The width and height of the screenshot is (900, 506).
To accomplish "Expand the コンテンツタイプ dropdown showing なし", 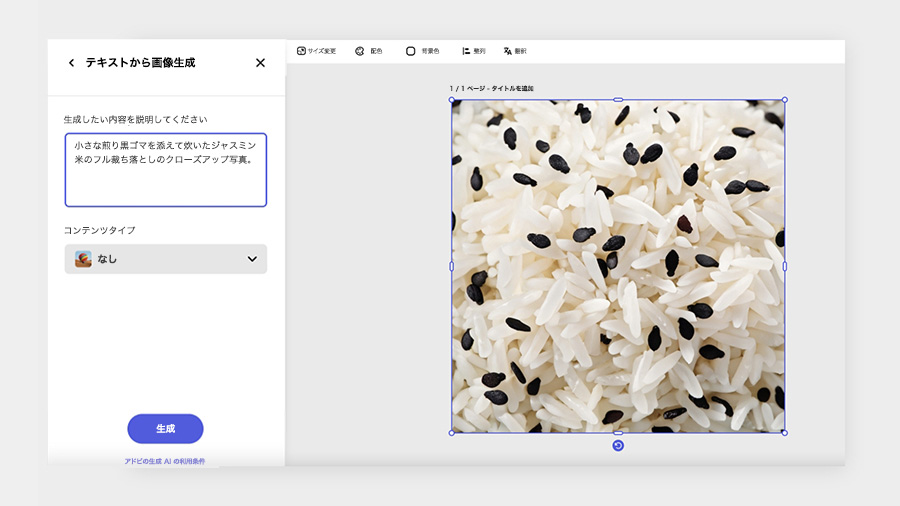I will [x=166, y=259].
